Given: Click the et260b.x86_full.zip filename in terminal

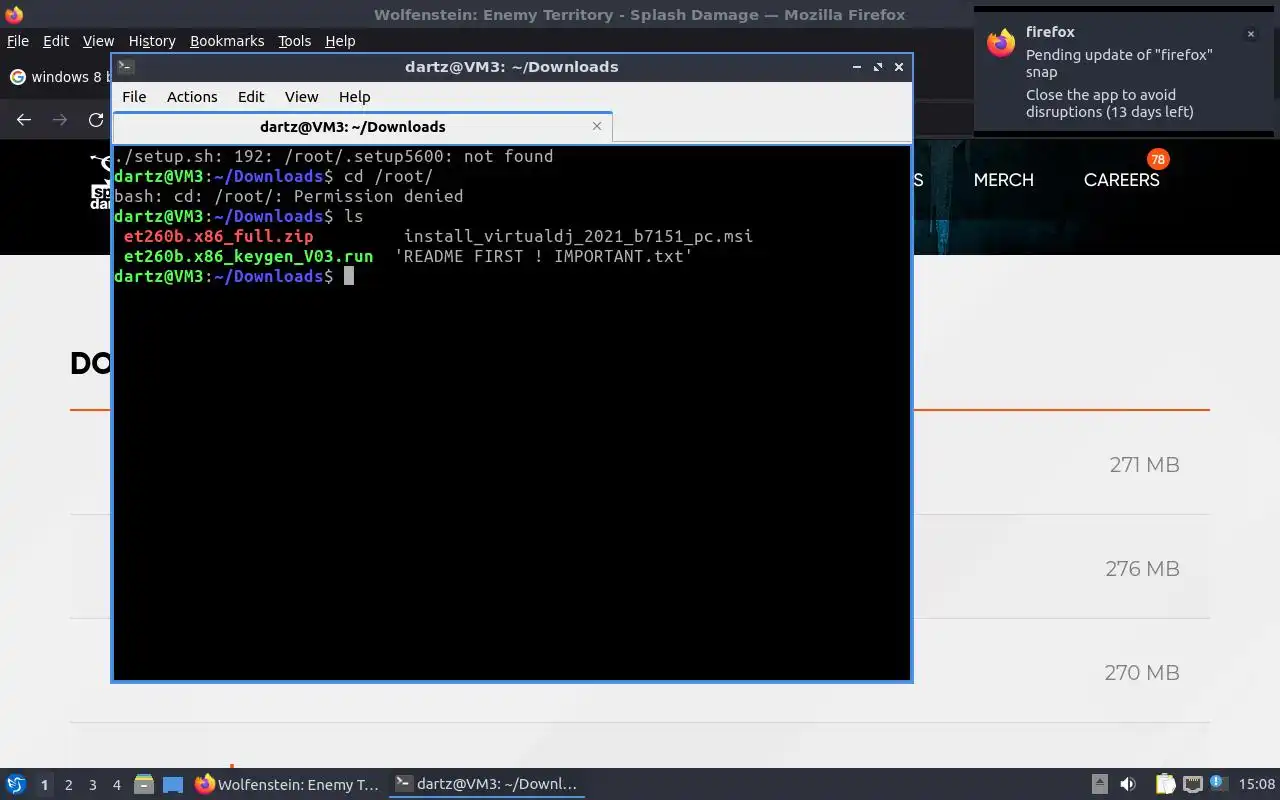Looking at the screenshot, I should click(x=218, y=237).
